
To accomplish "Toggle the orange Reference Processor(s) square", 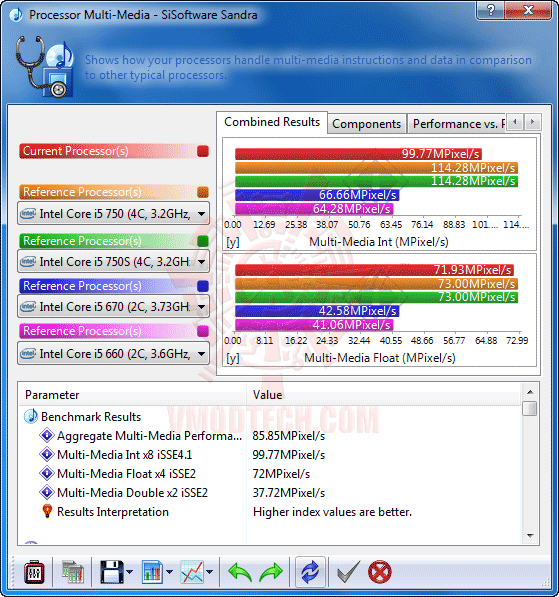I will pos(203,192).
